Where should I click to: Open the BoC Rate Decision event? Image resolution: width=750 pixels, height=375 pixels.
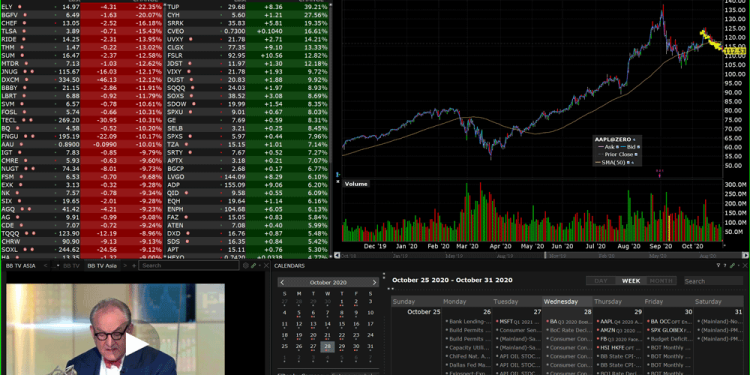[569, 330]
